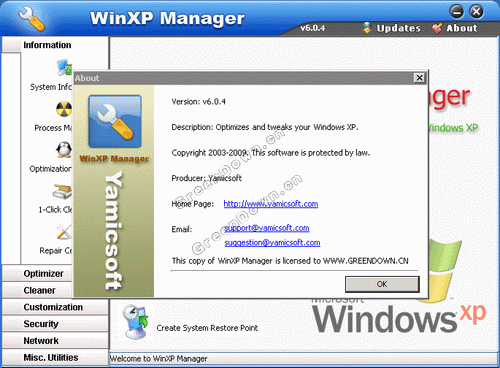Switch to the Optimizer section

click(37, 274)
